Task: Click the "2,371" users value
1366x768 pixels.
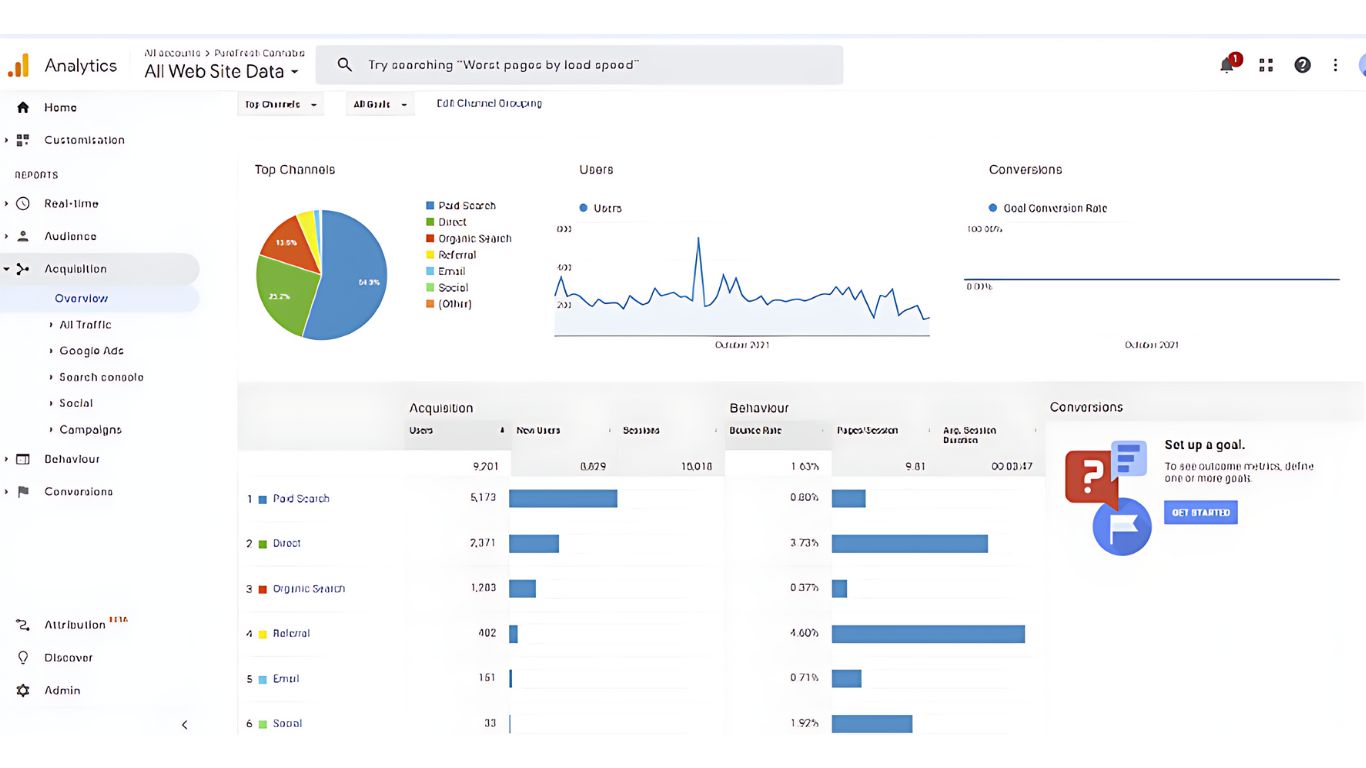Action: (483, 543)
